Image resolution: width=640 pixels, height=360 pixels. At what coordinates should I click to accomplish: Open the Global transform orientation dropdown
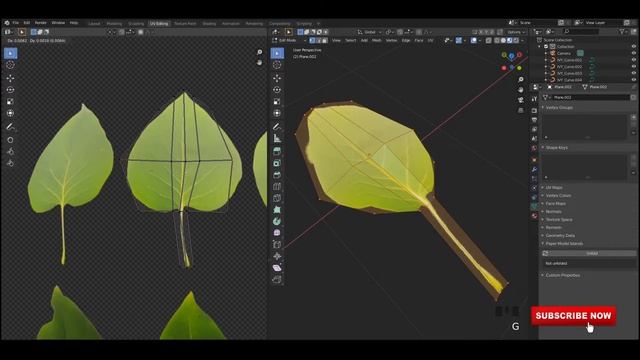369,32
